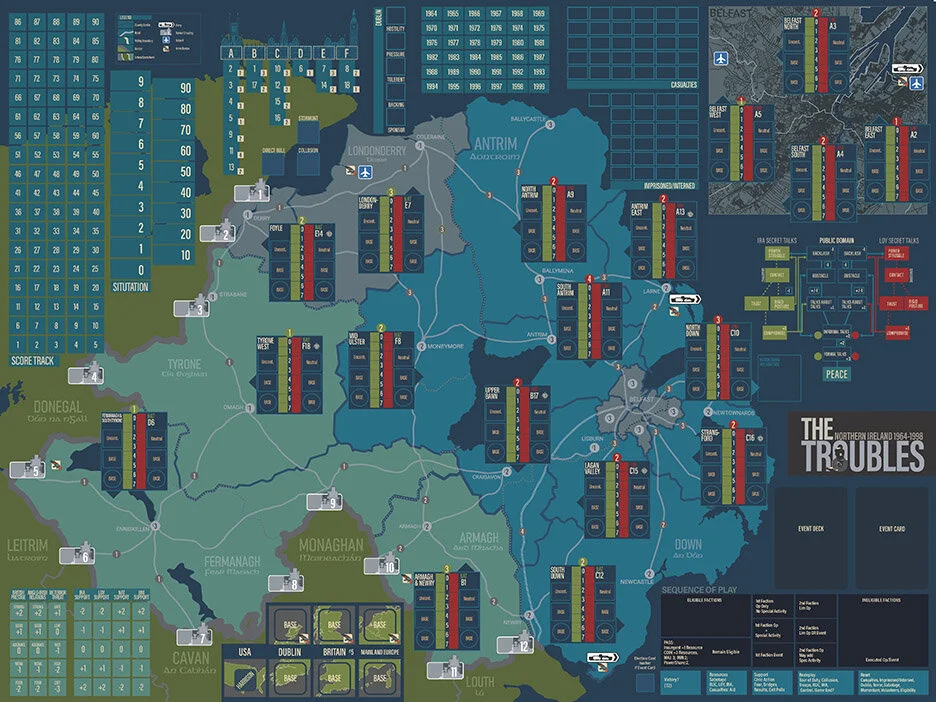Select border crossing marker 11 above Louth

coord(446,669)
